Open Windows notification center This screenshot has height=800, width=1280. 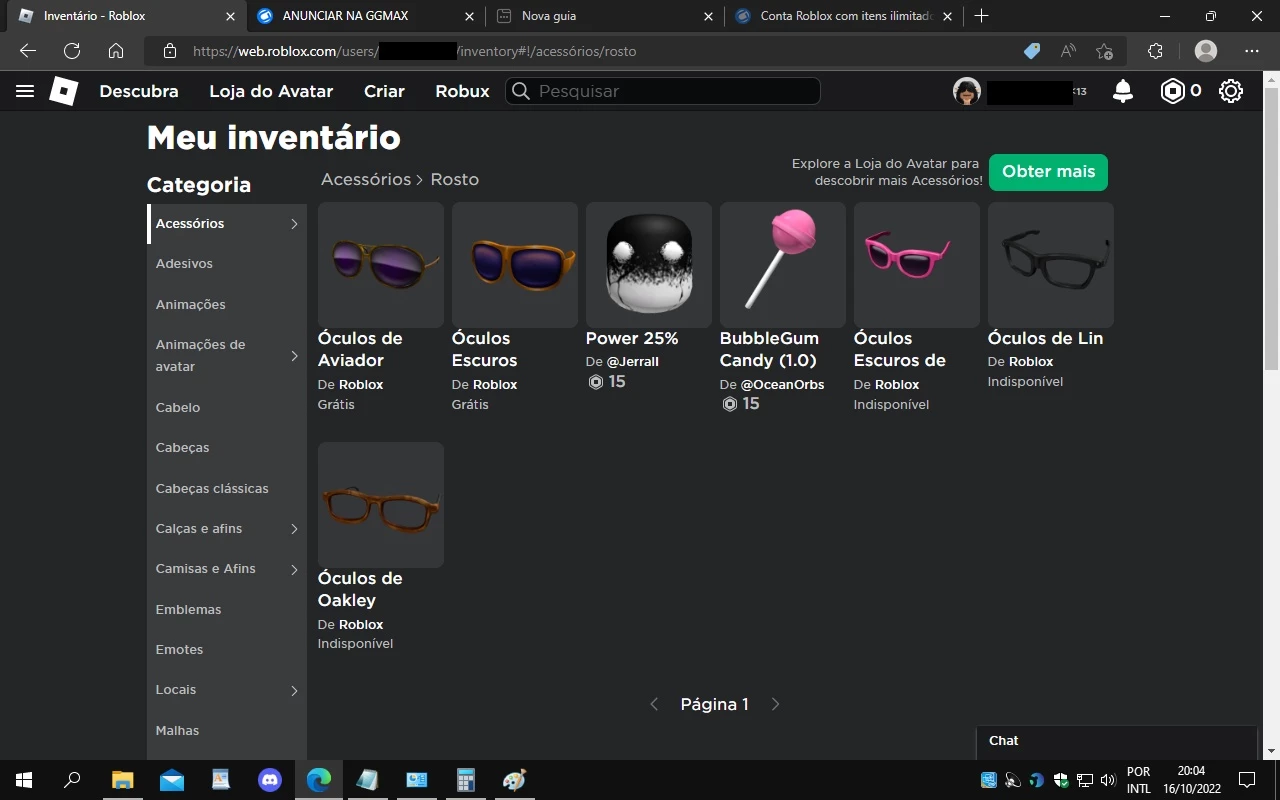click(x=1247, y=780)
